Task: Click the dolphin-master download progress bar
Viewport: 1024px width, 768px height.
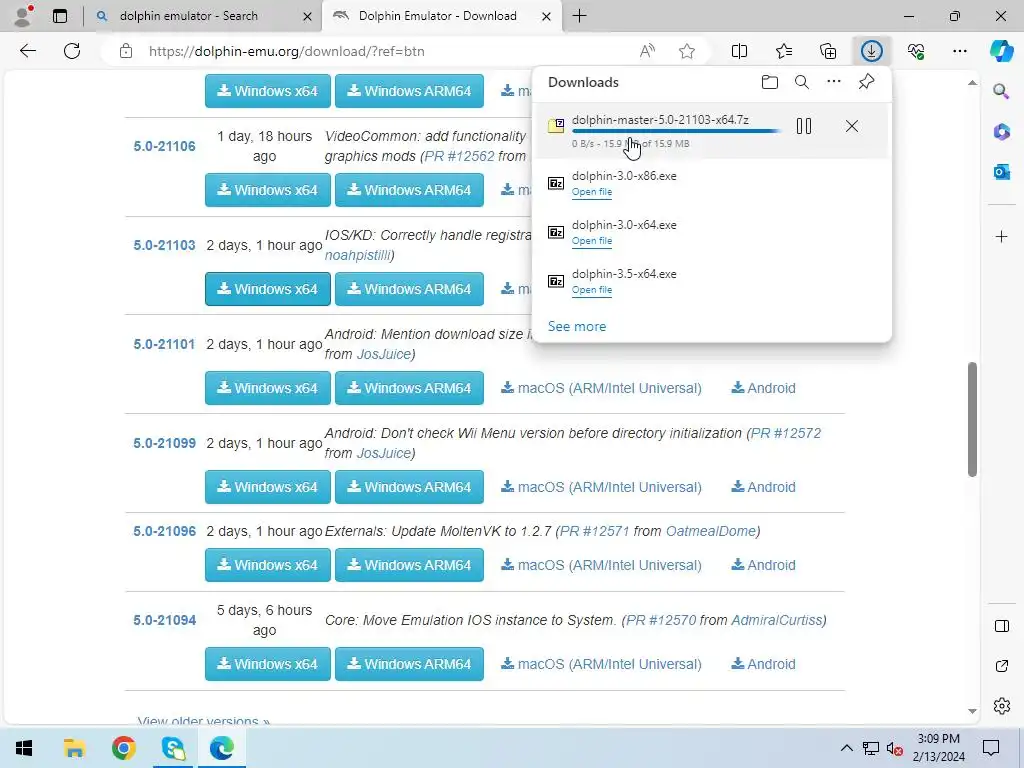Action: tap(676, 131)
